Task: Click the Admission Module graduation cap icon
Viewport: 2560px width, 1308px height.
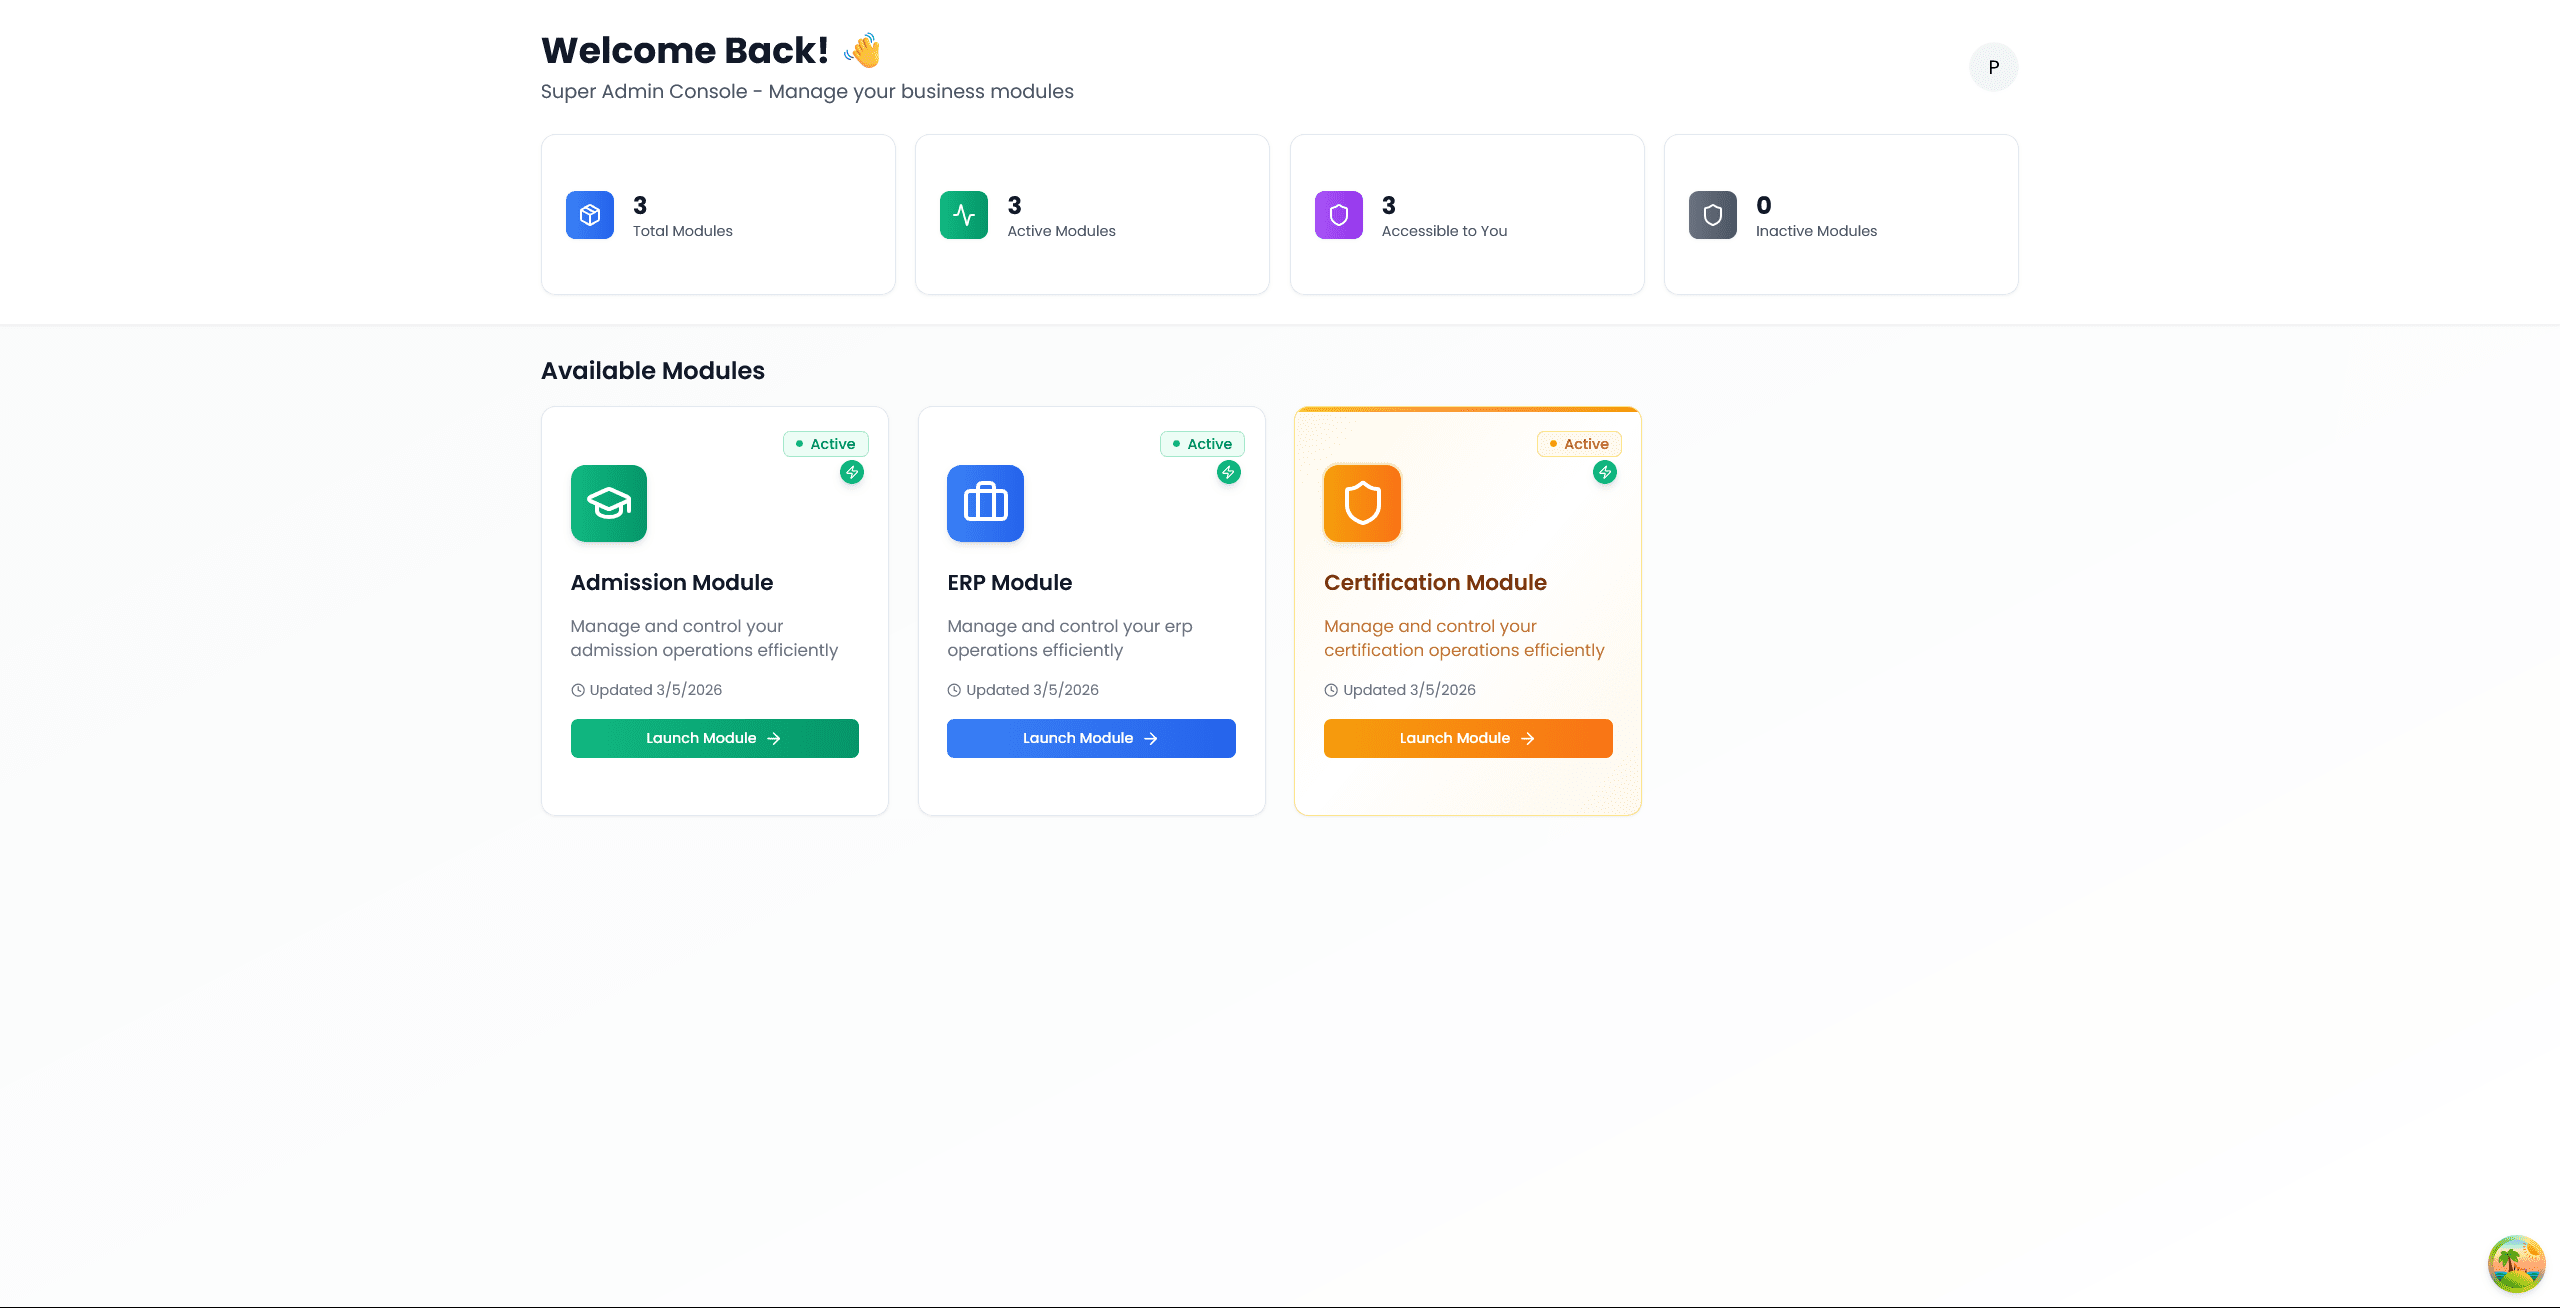Action: [x=609, y=503]
